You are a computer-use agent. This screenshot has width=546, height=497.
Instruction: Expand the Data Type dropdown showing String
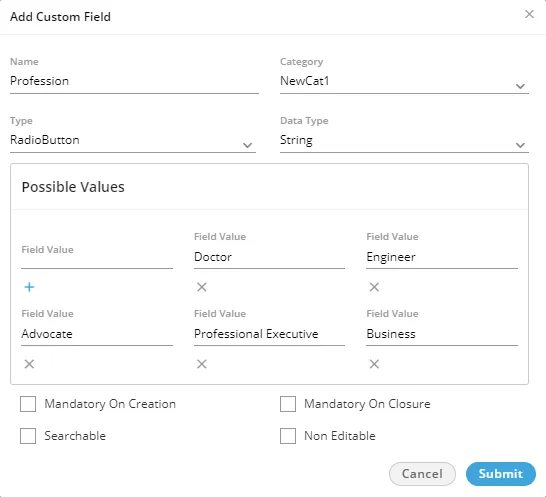pyautogui.click(x=404, y=141)
